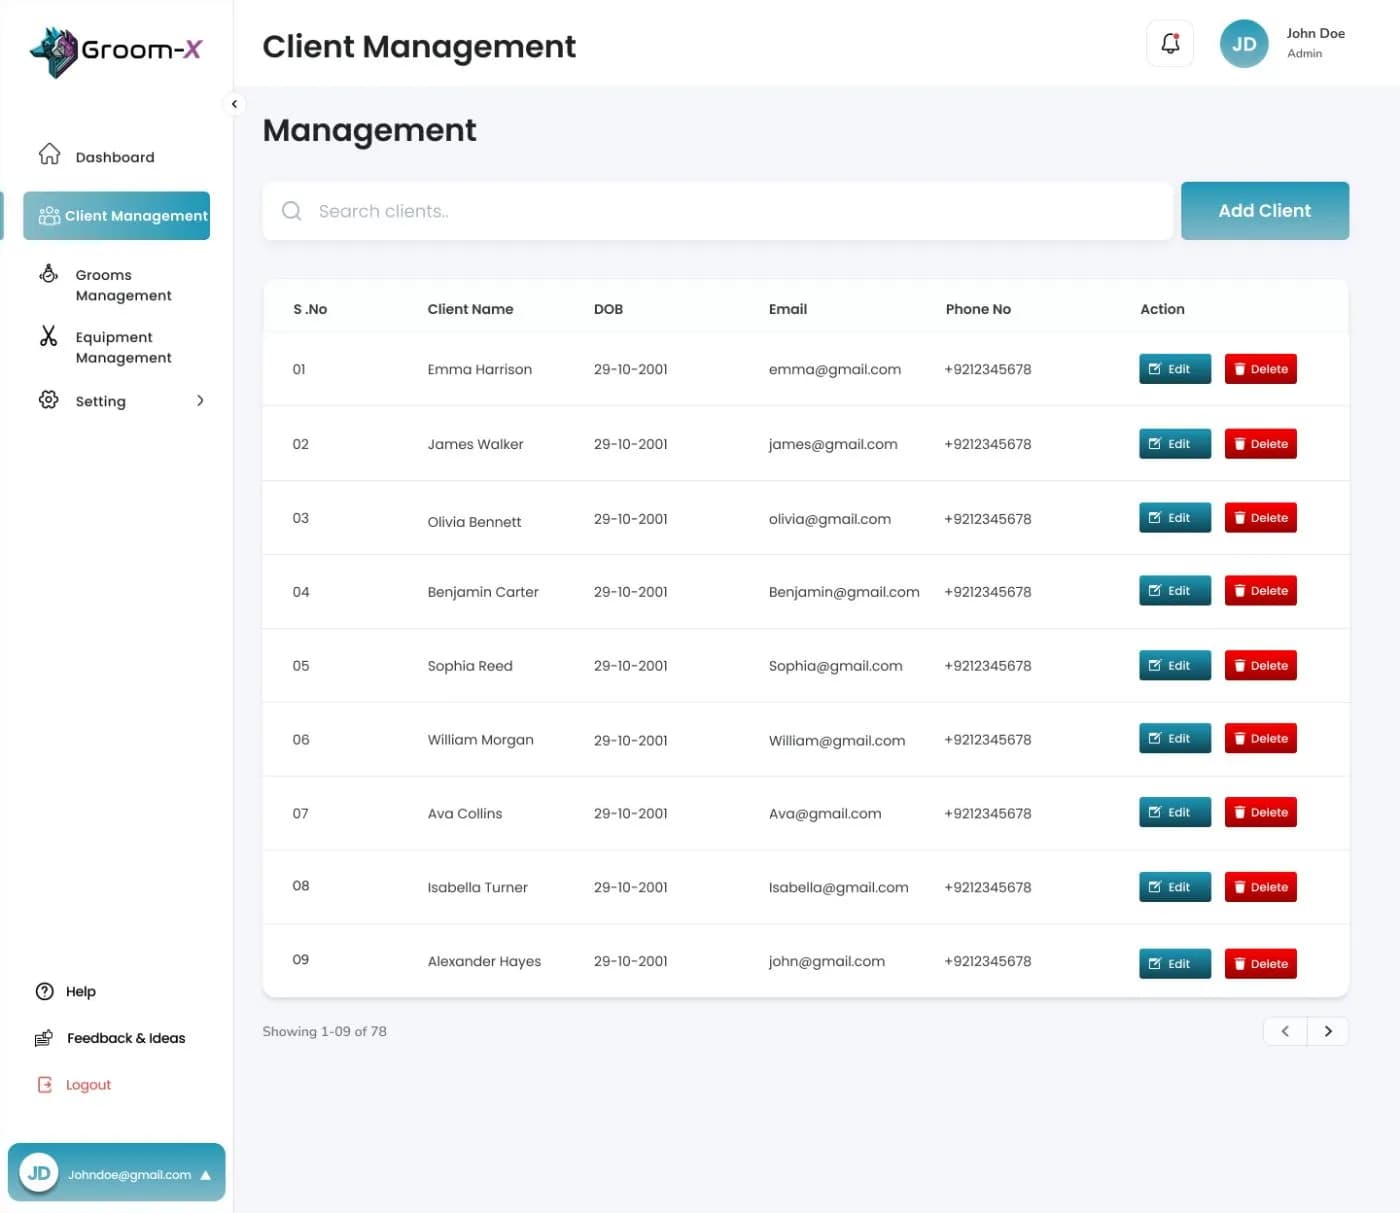The width and height of the screenshot is (1400, 1213).
Task: Click the Logout icon
Action: [x=44, y=1085]
